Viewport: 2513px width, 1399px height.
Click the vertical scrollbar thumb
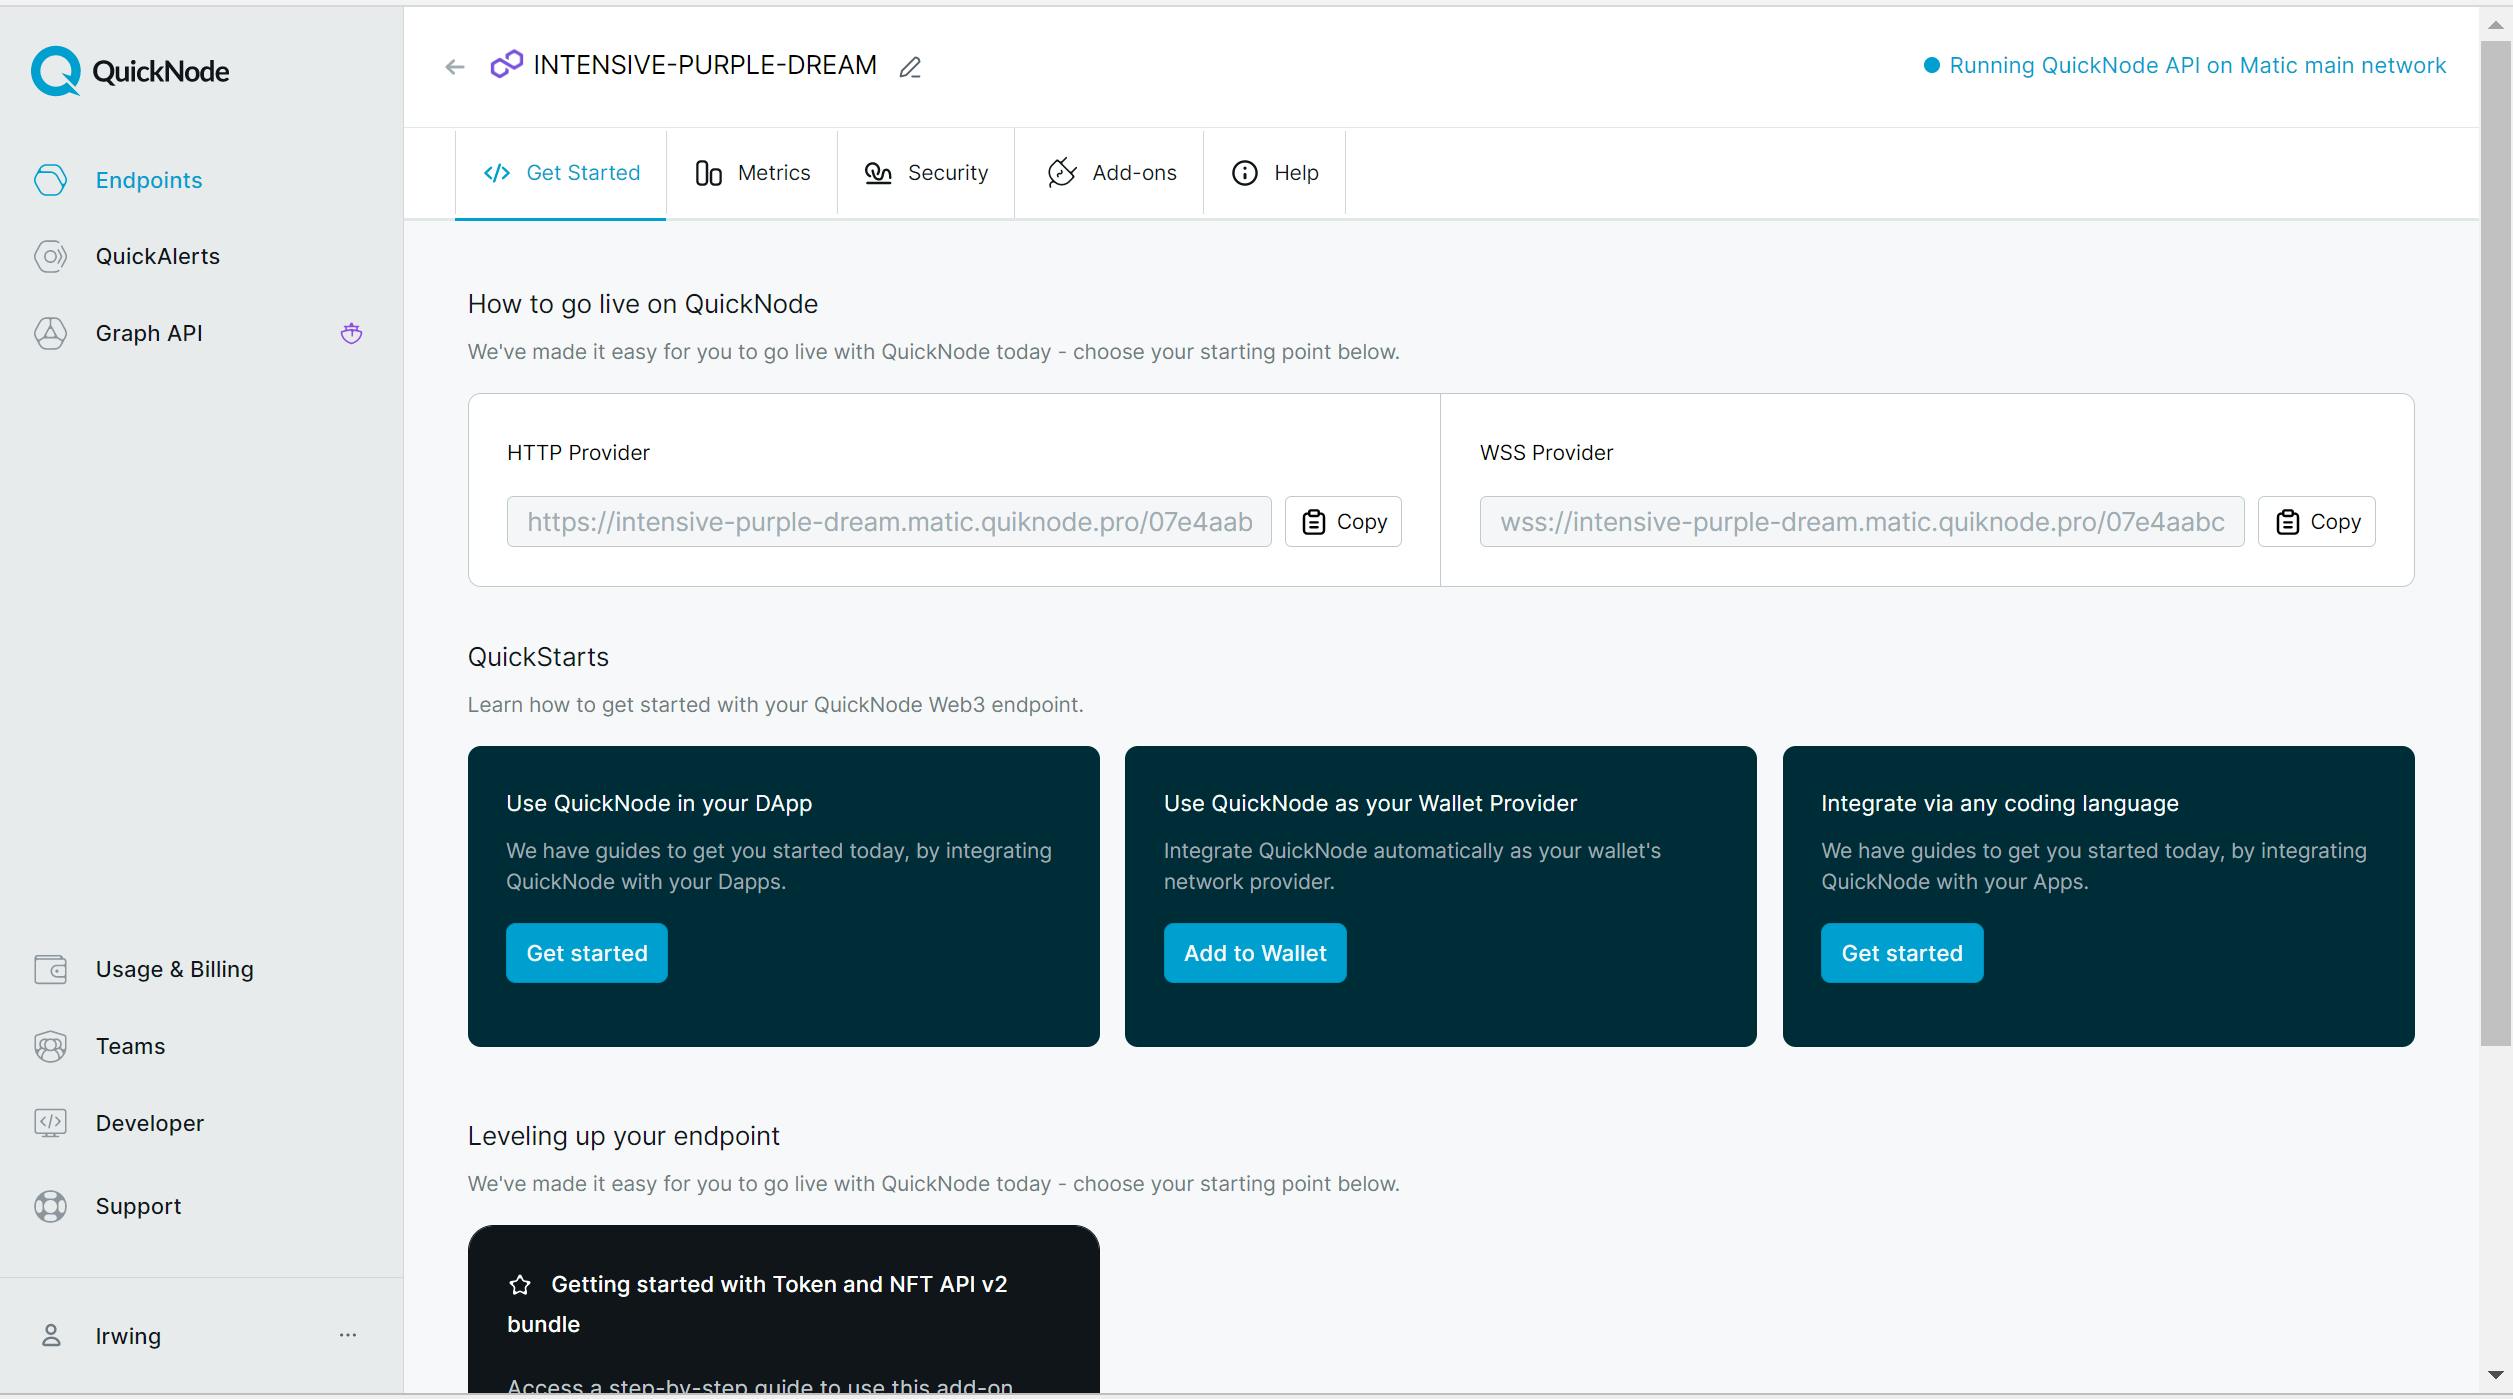[2495, 542]
